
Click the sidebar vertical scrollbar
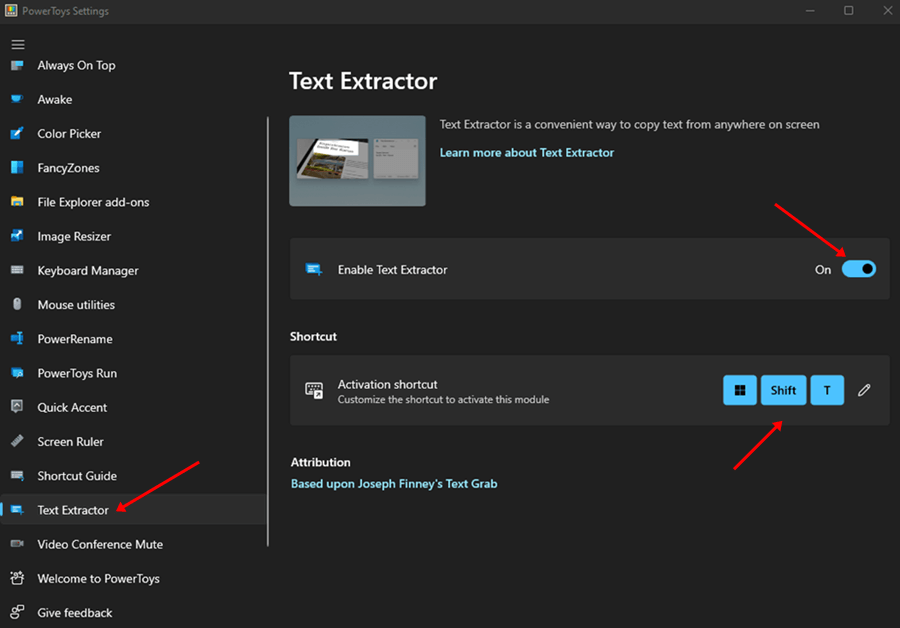[x=268, y=330]
